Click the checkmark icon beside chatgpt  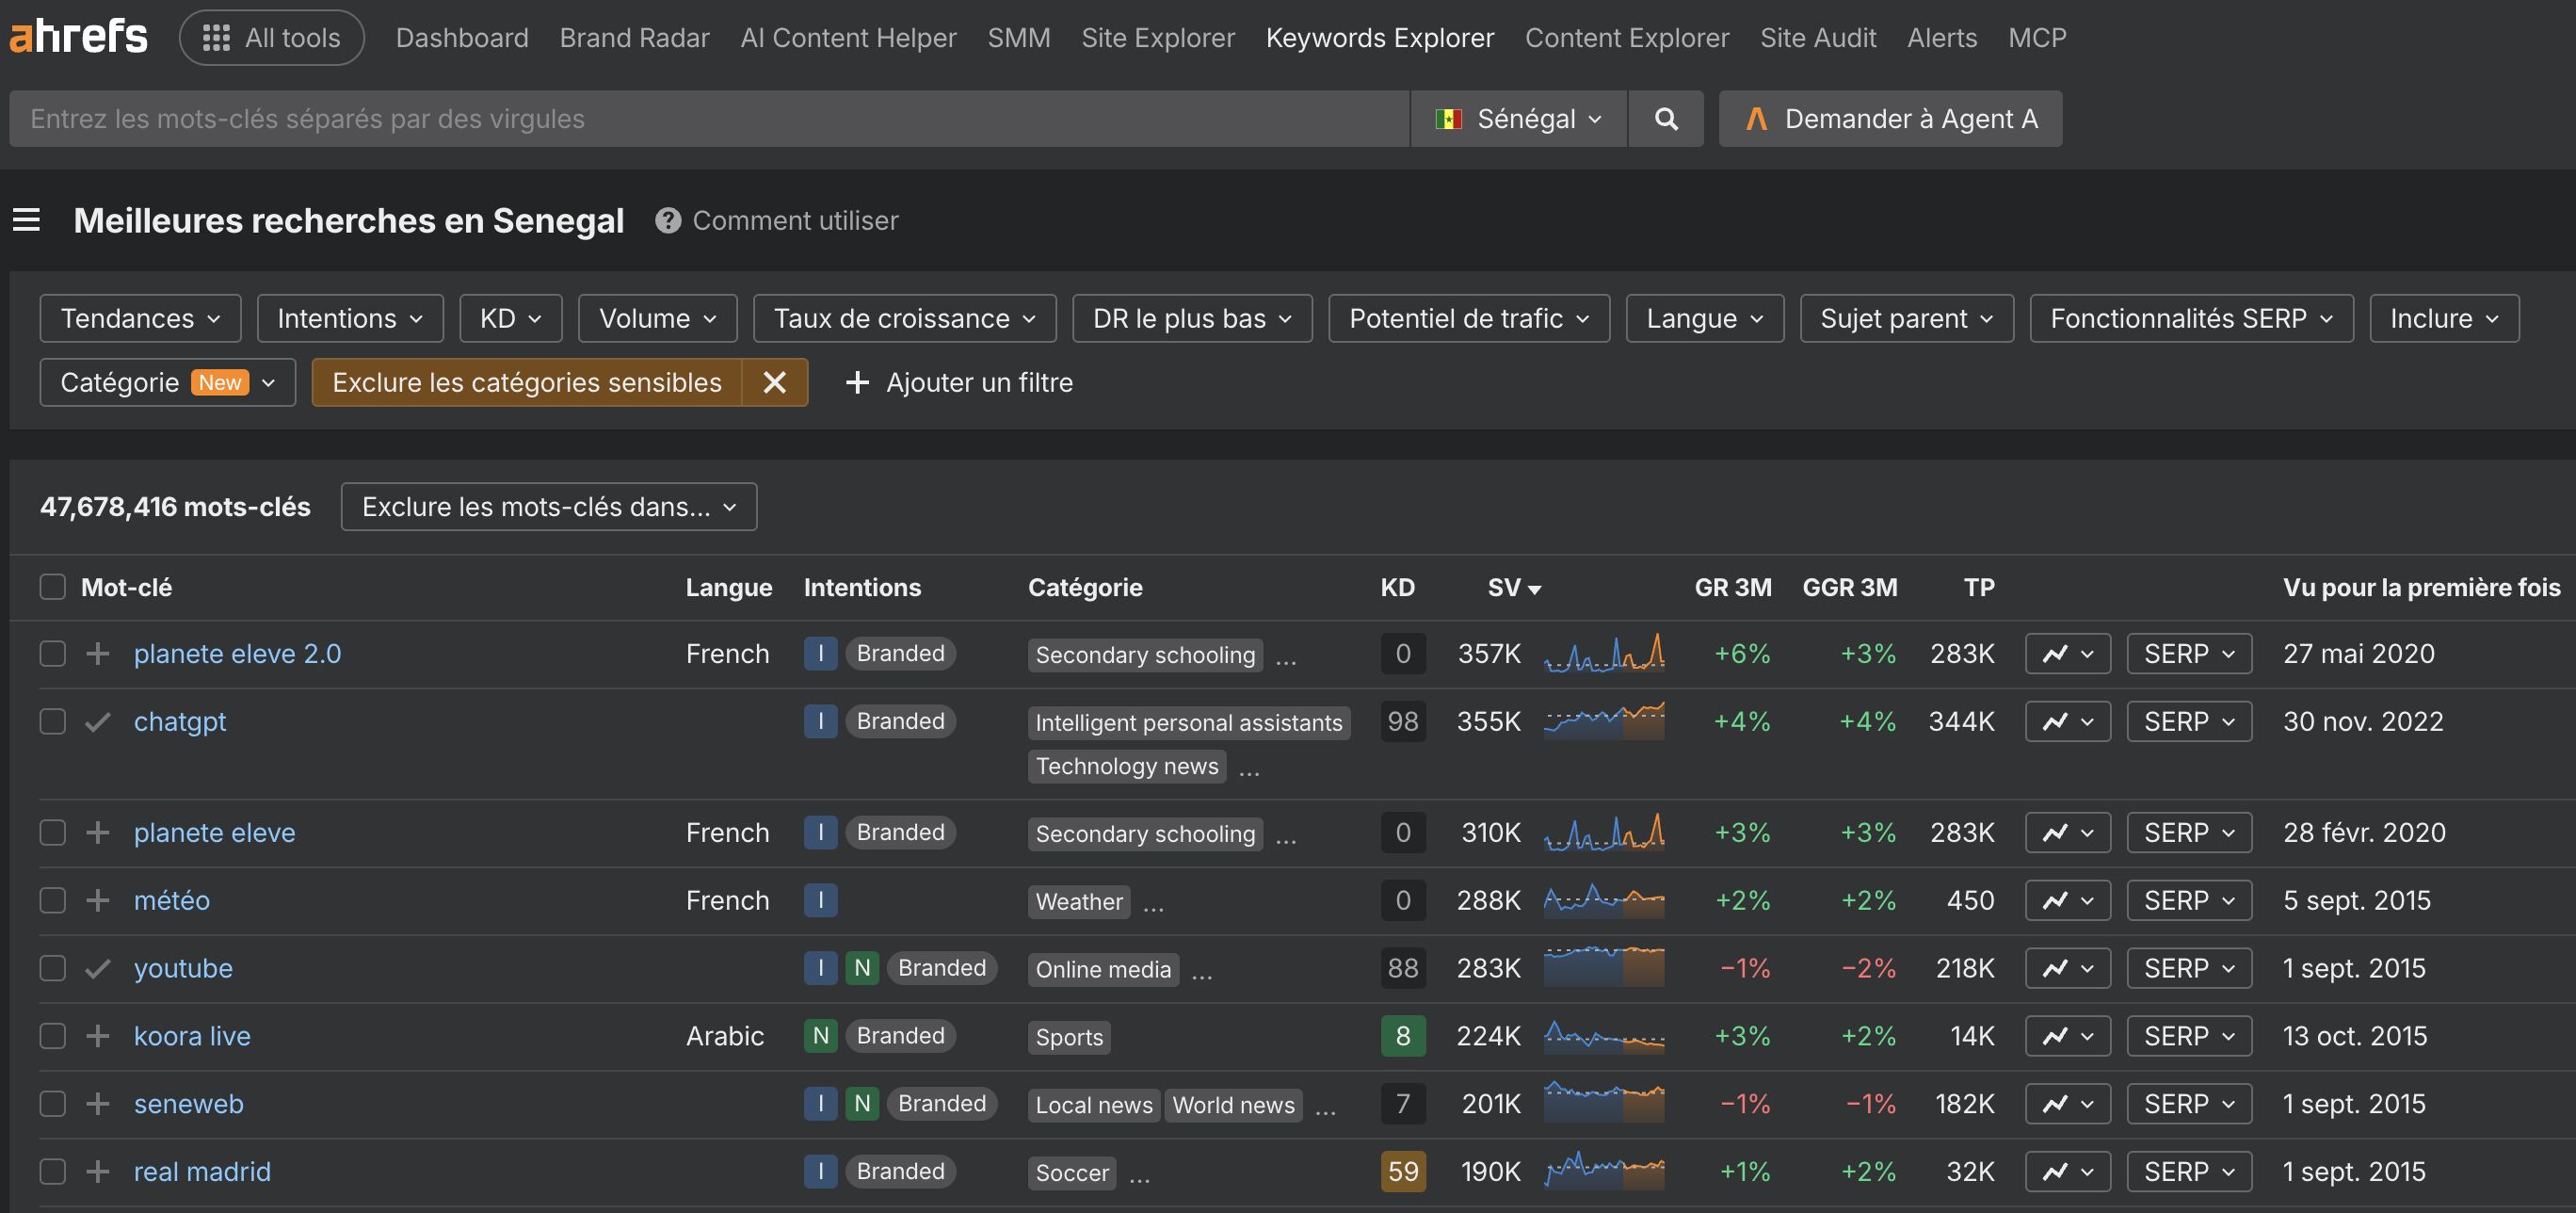point(97,722)
